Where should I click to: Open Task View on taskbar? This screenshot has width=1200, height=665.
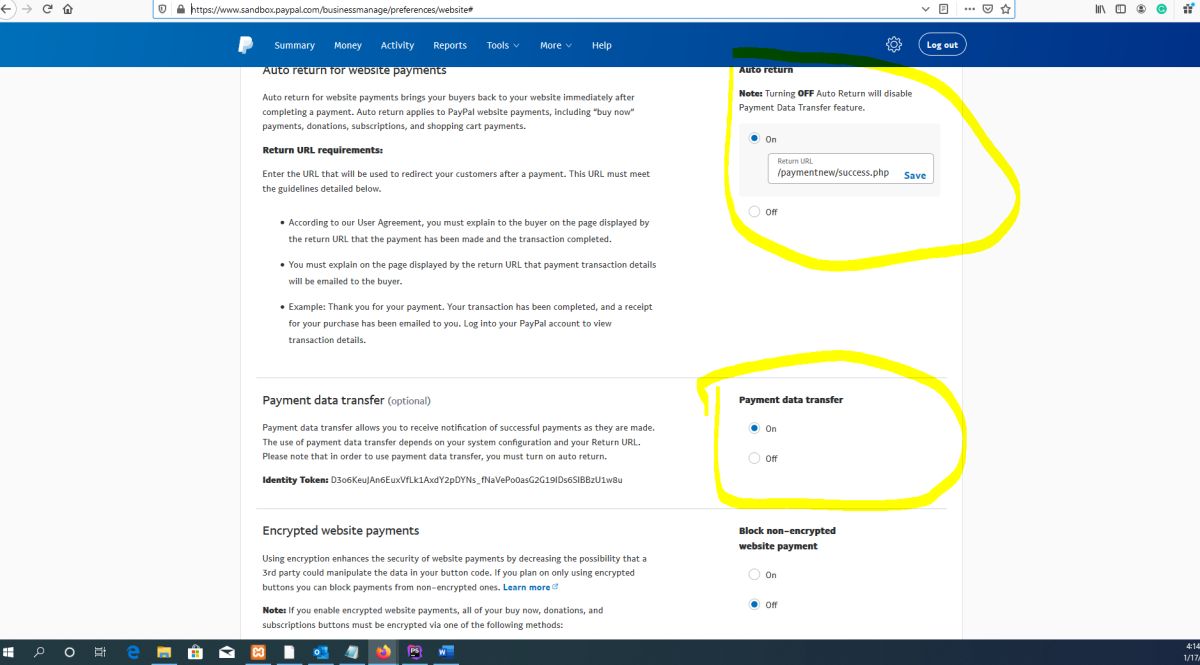pos(100,652)
